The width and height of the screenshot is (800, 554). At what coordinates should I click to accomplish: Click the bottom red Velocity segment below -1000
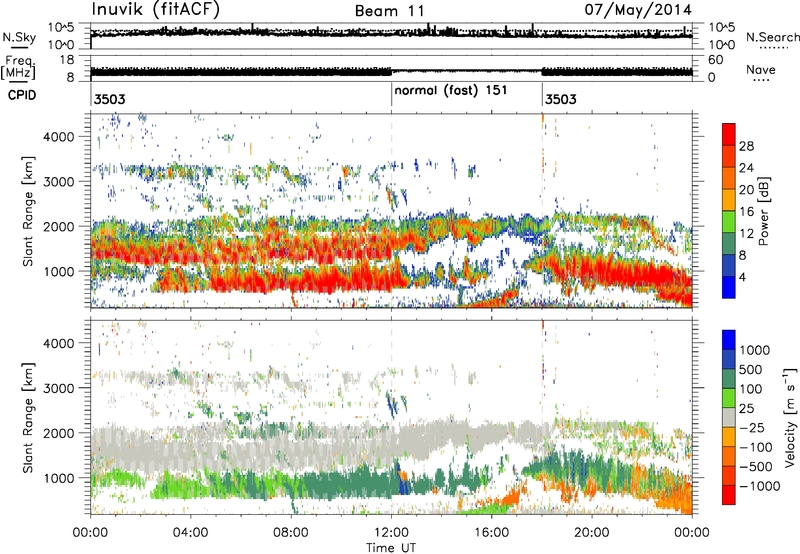coord(729,495)
